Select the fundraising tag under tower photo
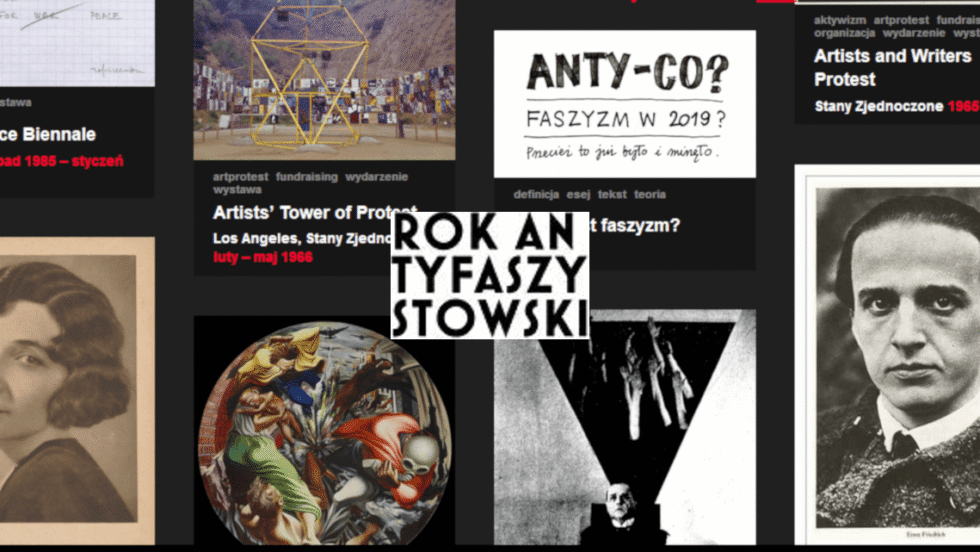This screenshot has width=980, height=552. coord(306,177)
